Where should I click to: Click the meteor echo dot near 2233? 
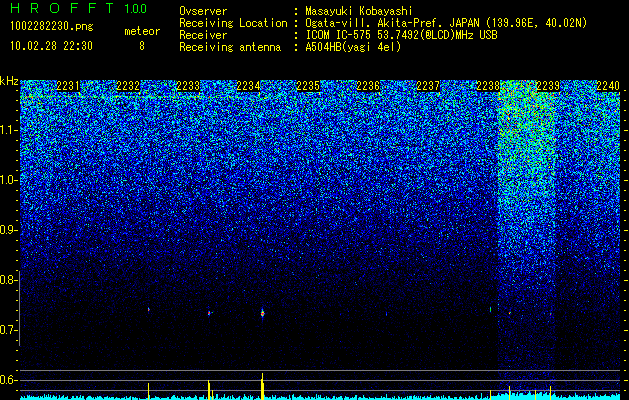(x=209, y=313)
